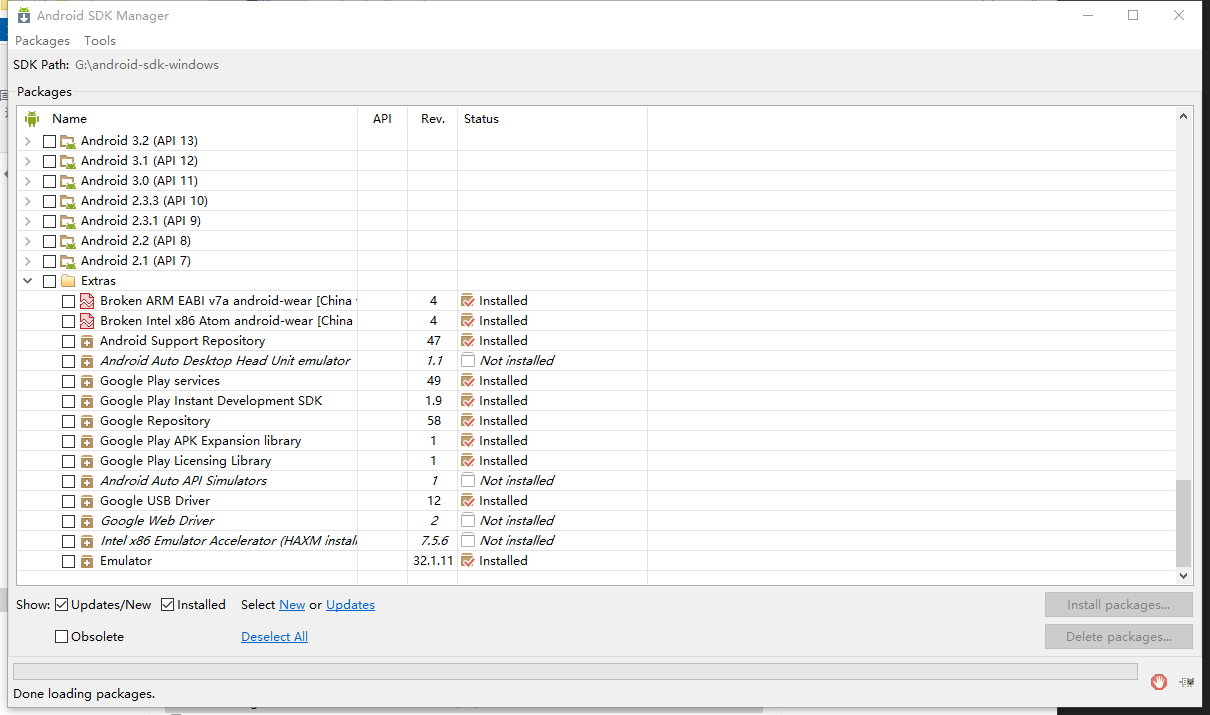Click installed status icon for Google Play services

[468, 381]
